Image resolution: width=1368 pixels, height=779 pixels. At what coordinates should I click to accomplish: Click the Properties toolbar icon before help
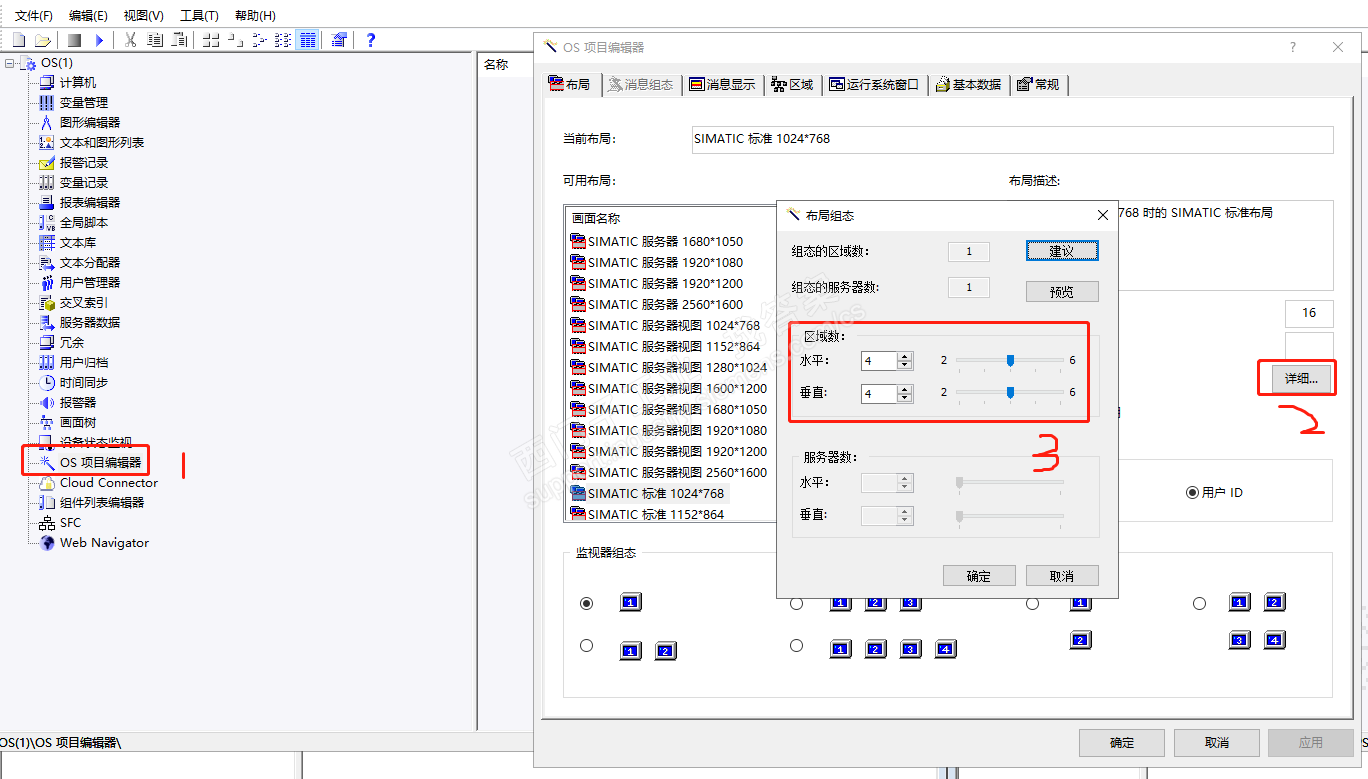click(x=339, y=40)
